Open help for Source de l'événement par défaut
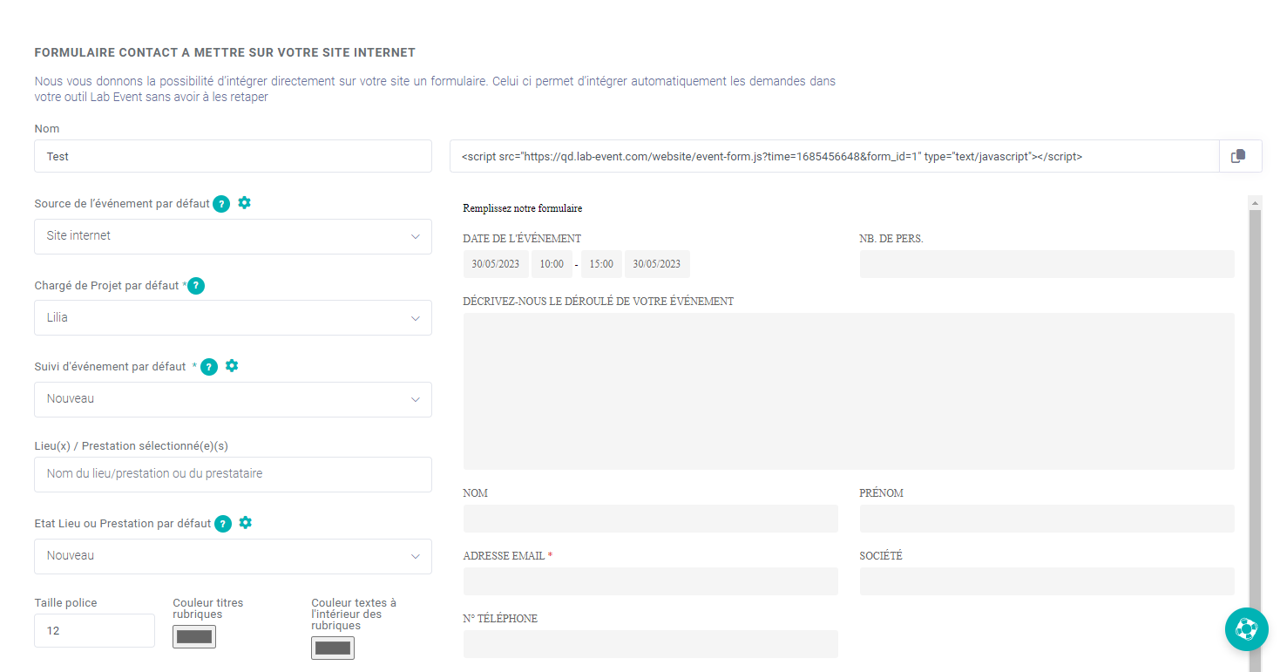Image resolution: width=1280 pixels, height=672 pixels. coord(221,204)
